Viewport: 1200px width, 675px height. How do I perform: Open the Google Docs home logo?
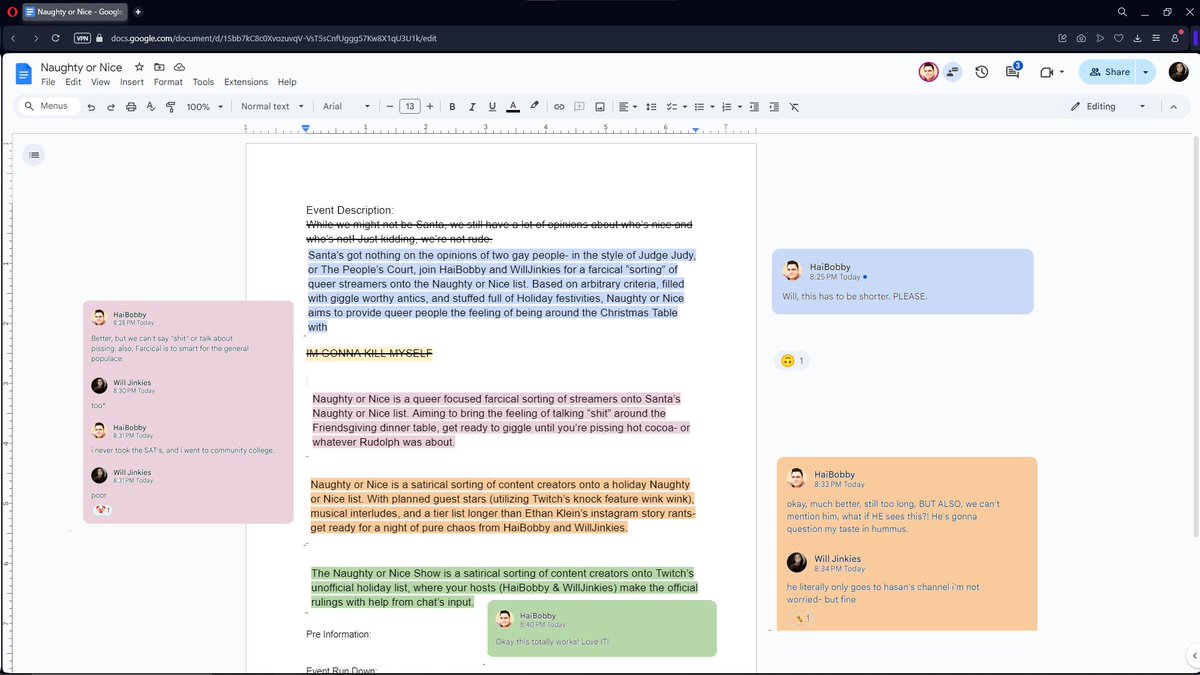(x=24, y=73)
